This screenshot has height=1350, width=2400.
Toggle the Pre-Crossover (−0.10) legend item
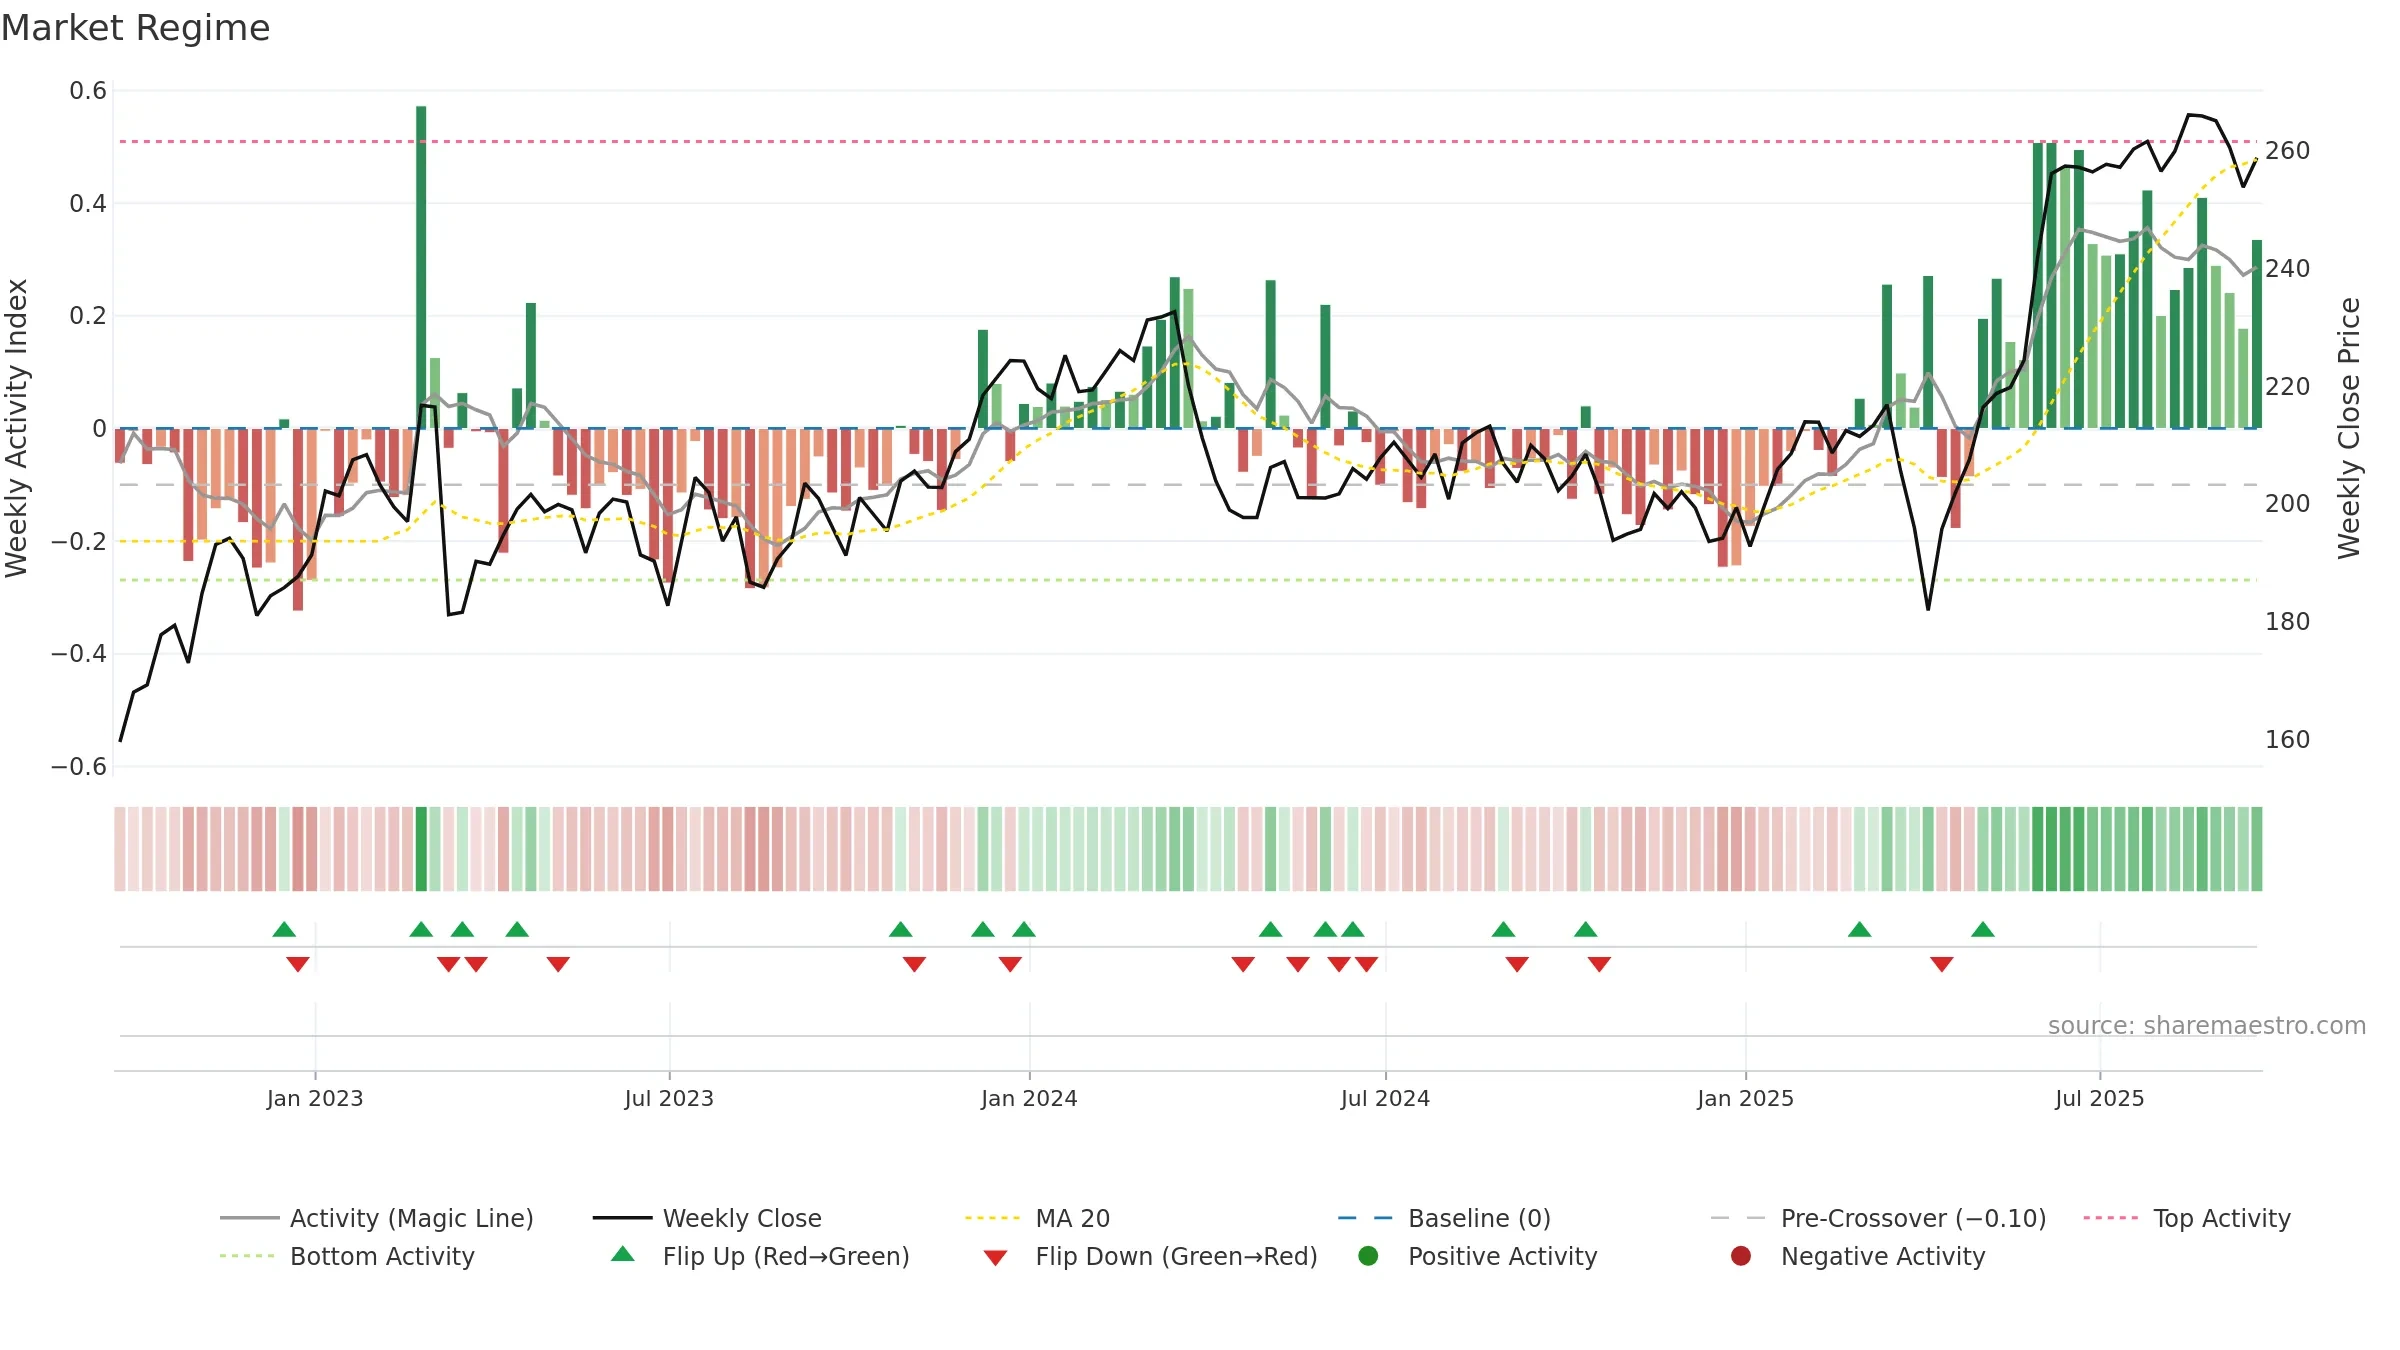[1878, 1218]
